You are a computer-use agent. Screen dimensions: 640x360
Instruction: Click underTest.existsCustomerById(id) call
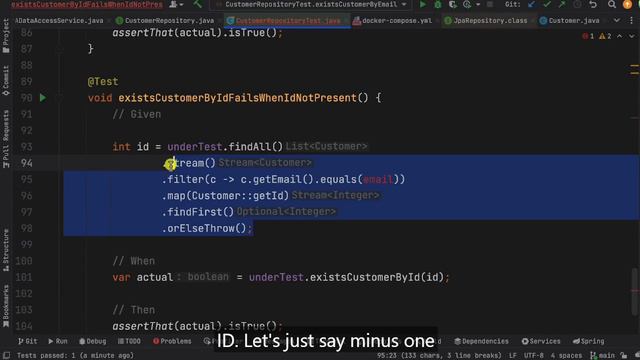coord(346,278)
